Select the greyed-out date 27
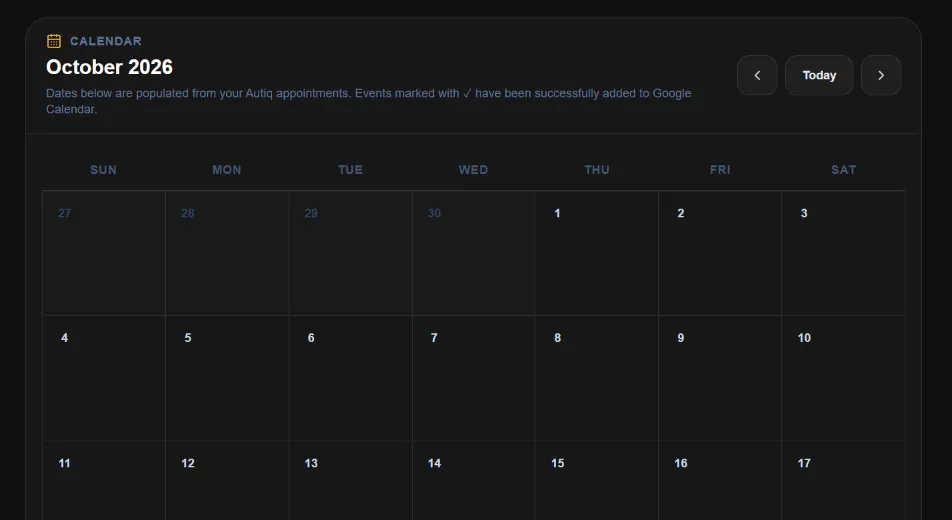Viewport: 952px width, 520px height. (104, 253)
